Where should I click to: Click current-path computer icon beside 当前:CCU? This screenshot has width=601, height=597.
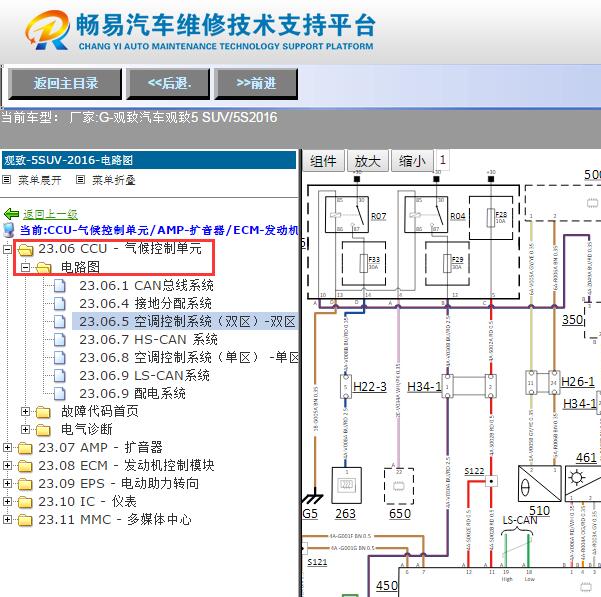[x=8, y=230]
